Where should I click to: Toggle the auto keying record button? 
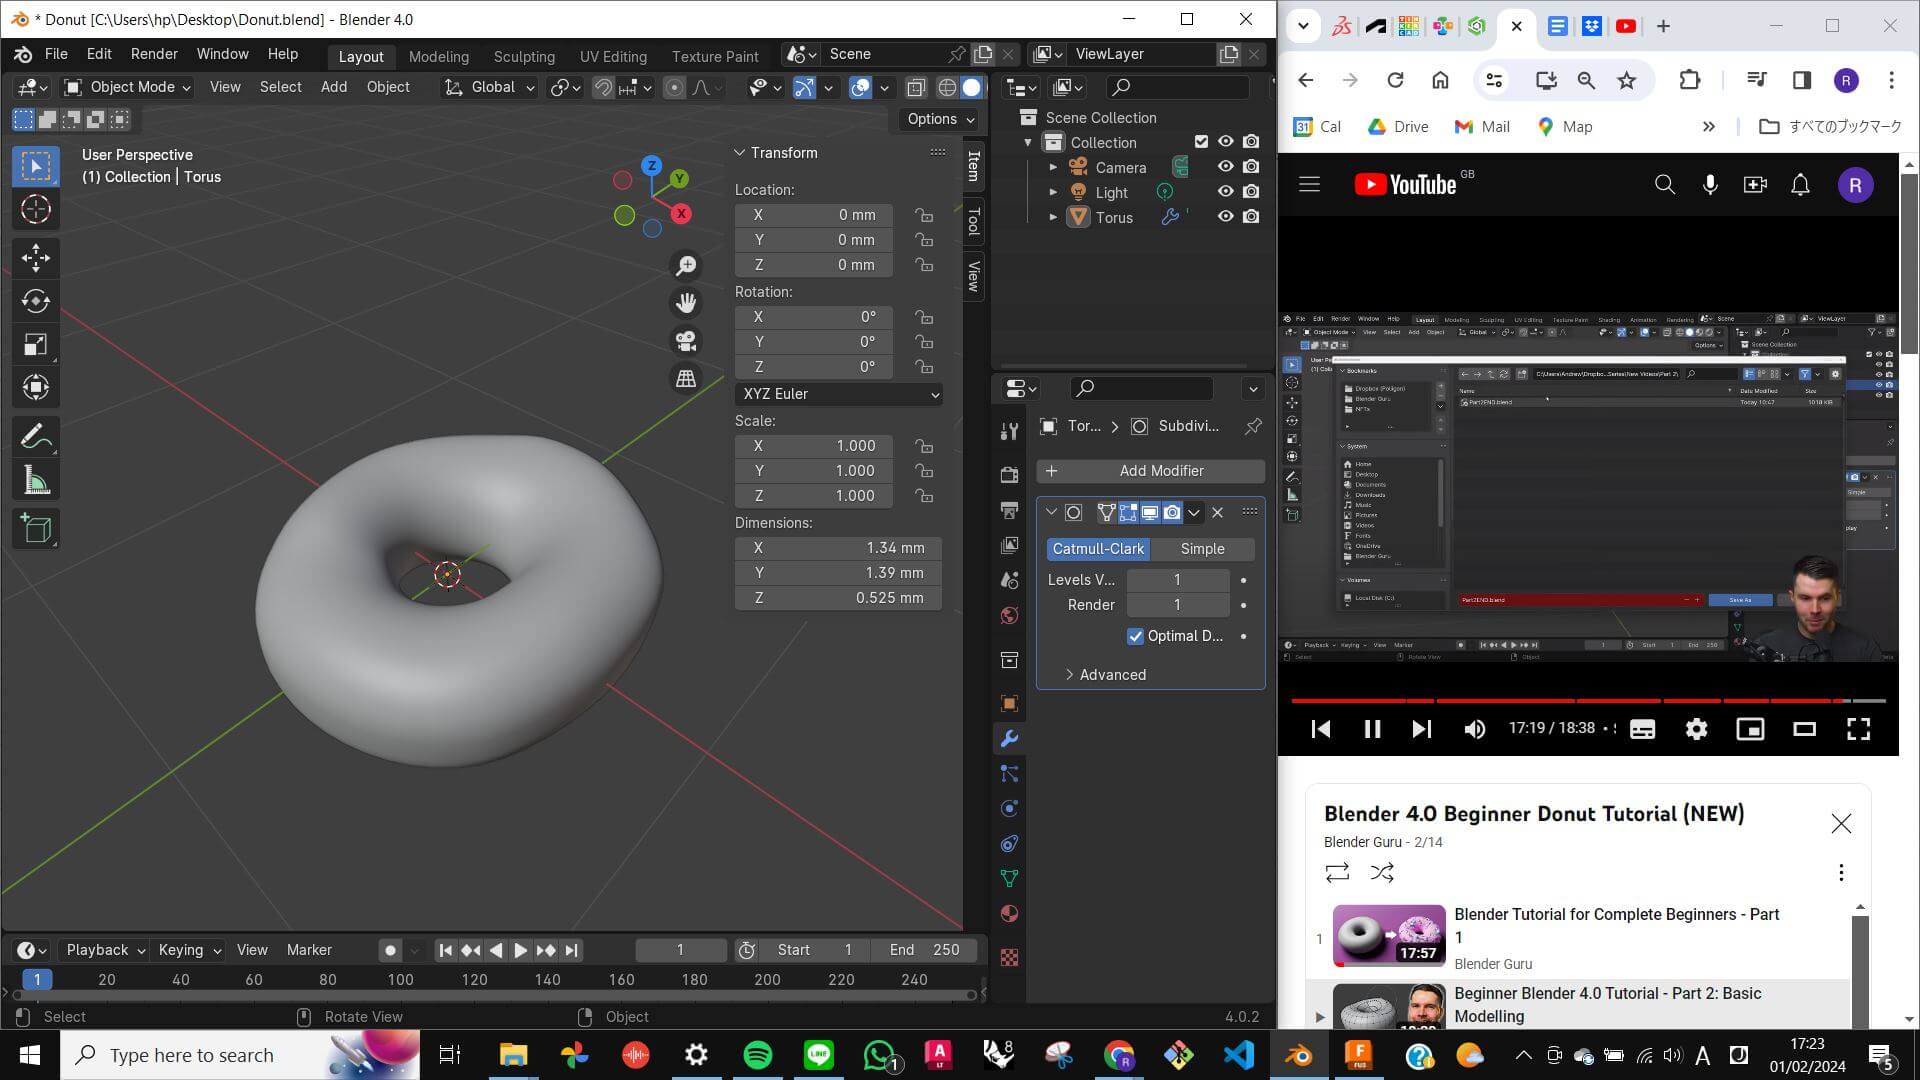pyautogui.click(x=390, y=950)
